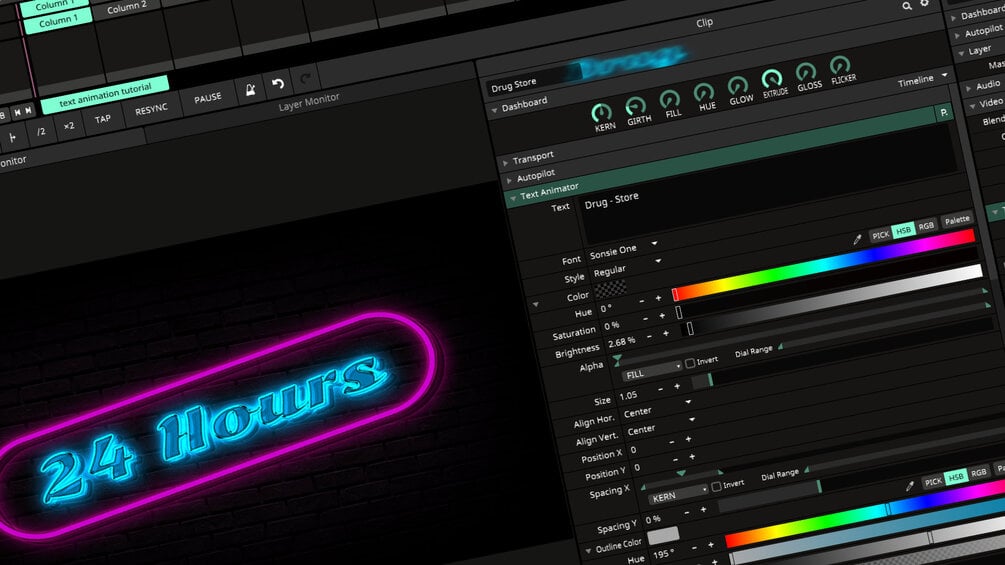Select the Outline Color eyedropper icon
The height and width of the screenshot is (565, 1005).
909,487
